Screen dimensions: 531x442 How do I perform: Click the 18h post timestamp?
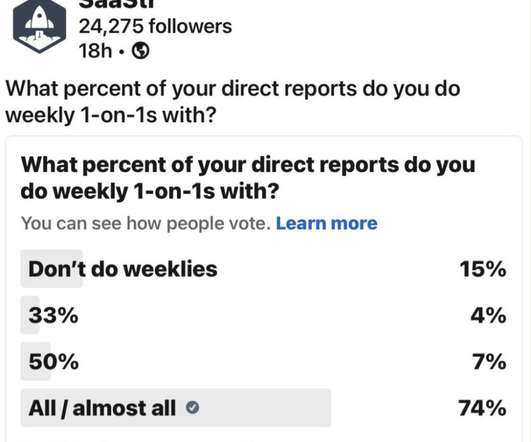coord(95,51)
